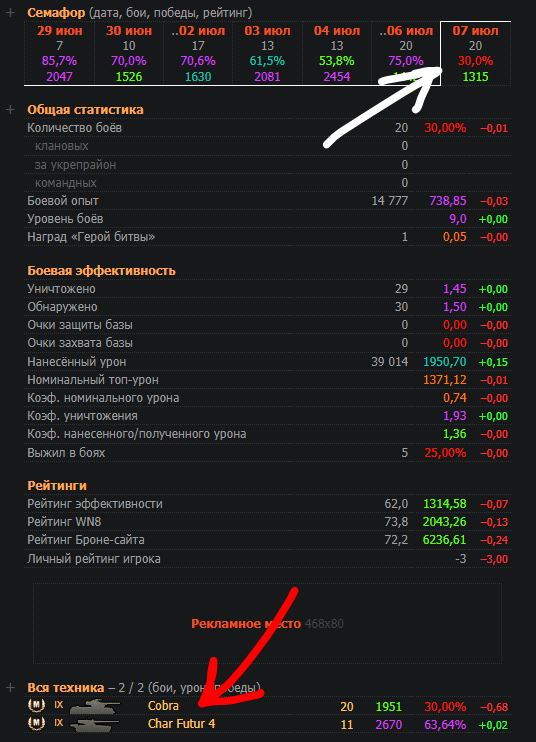Click the Char Futur 4 tank silhouette

95,724
